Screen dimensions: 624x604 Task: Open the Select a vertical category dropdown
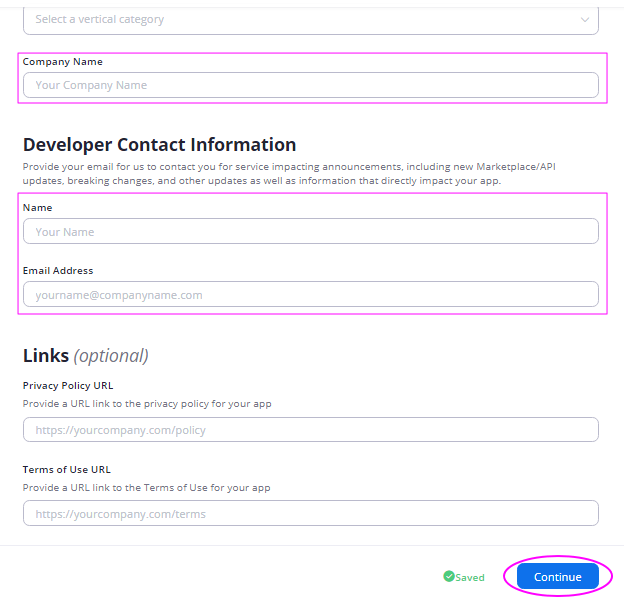click(310, 20)
